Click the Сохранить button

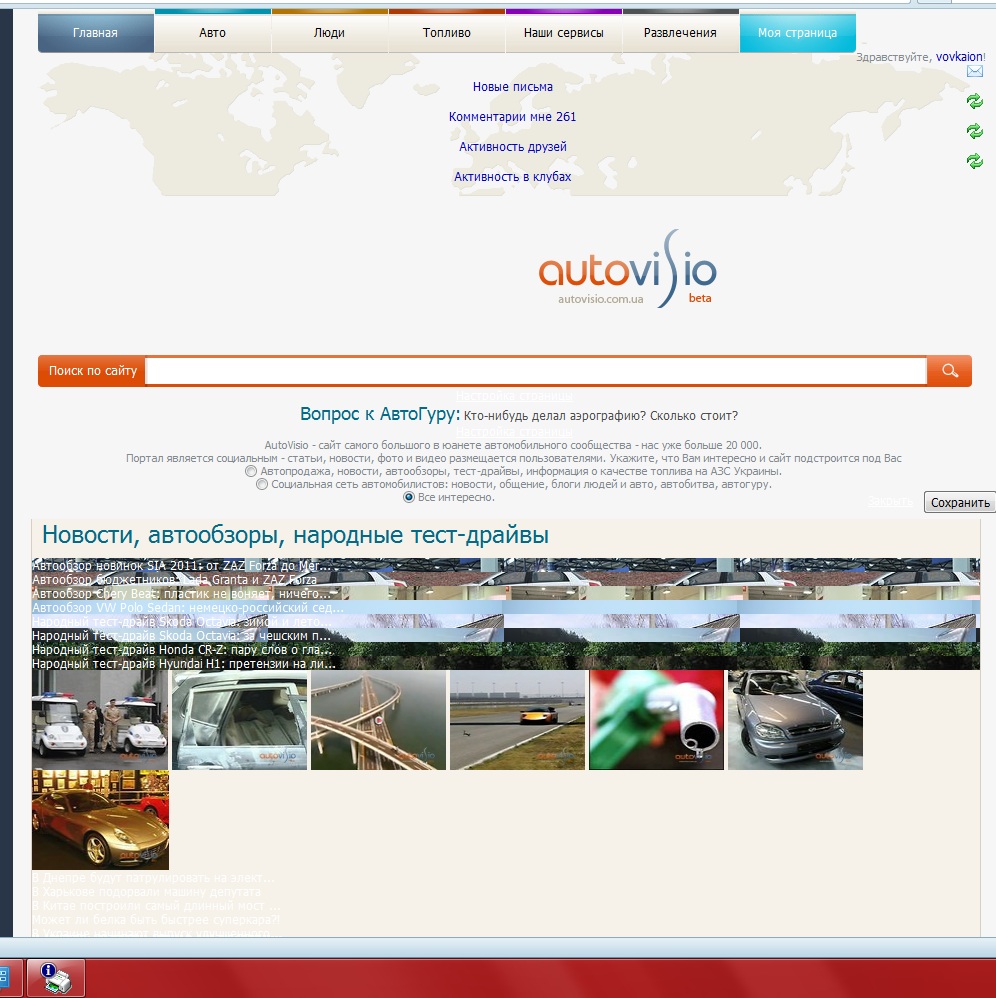[960, 502]
